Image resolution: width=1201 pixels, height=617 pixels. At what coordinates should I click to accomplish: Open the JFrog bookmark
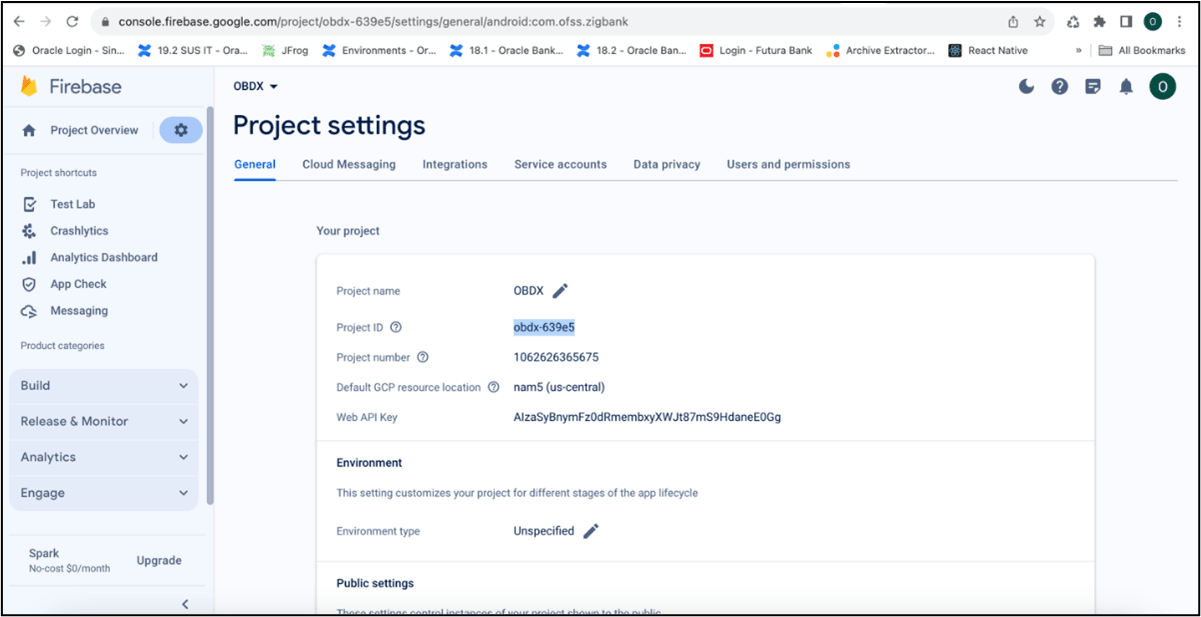coord(284,50)
